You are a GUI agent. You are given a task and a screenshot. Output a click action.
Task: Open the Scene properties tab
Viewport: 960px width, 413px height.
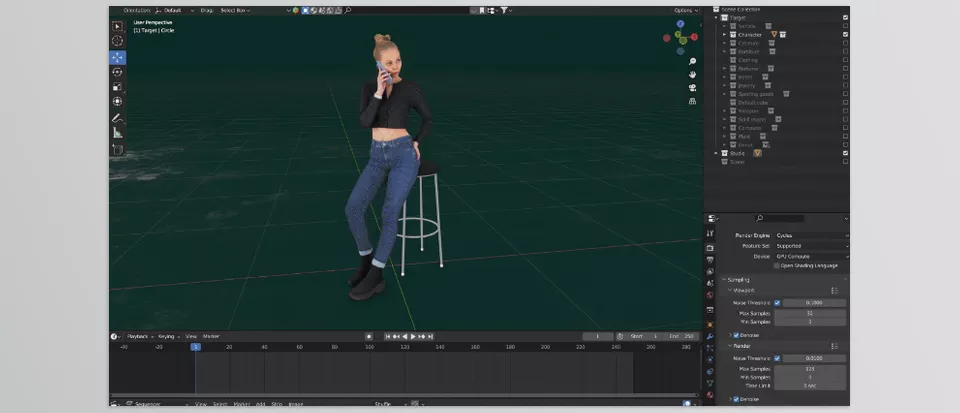710,283
